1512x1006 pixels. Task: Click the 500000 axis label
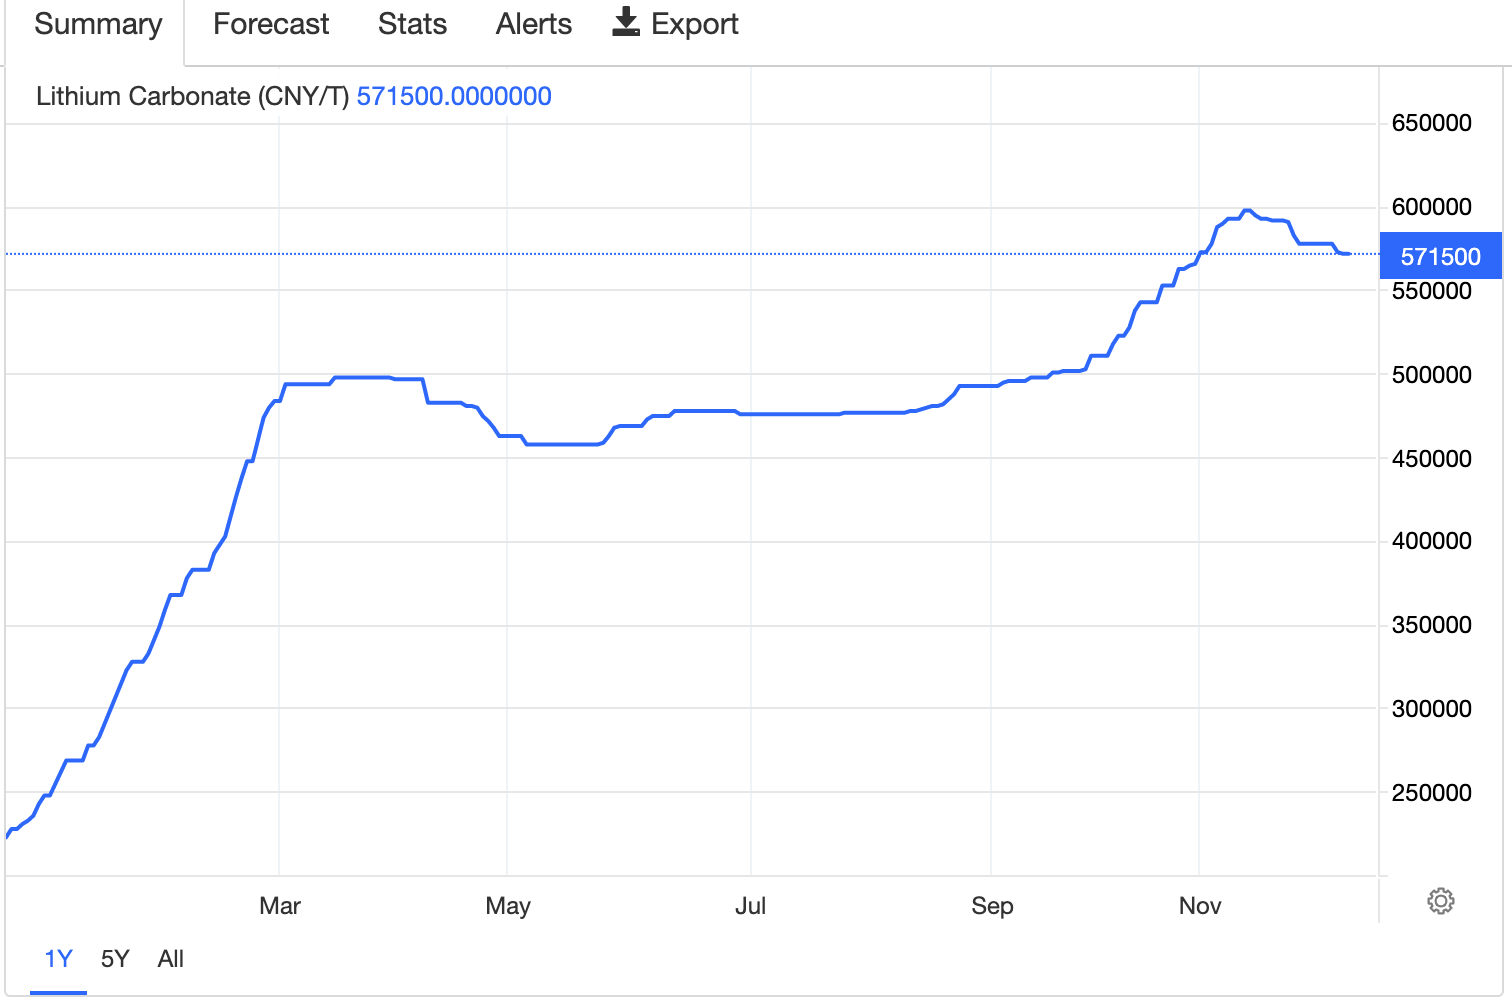coord(1432,375)
